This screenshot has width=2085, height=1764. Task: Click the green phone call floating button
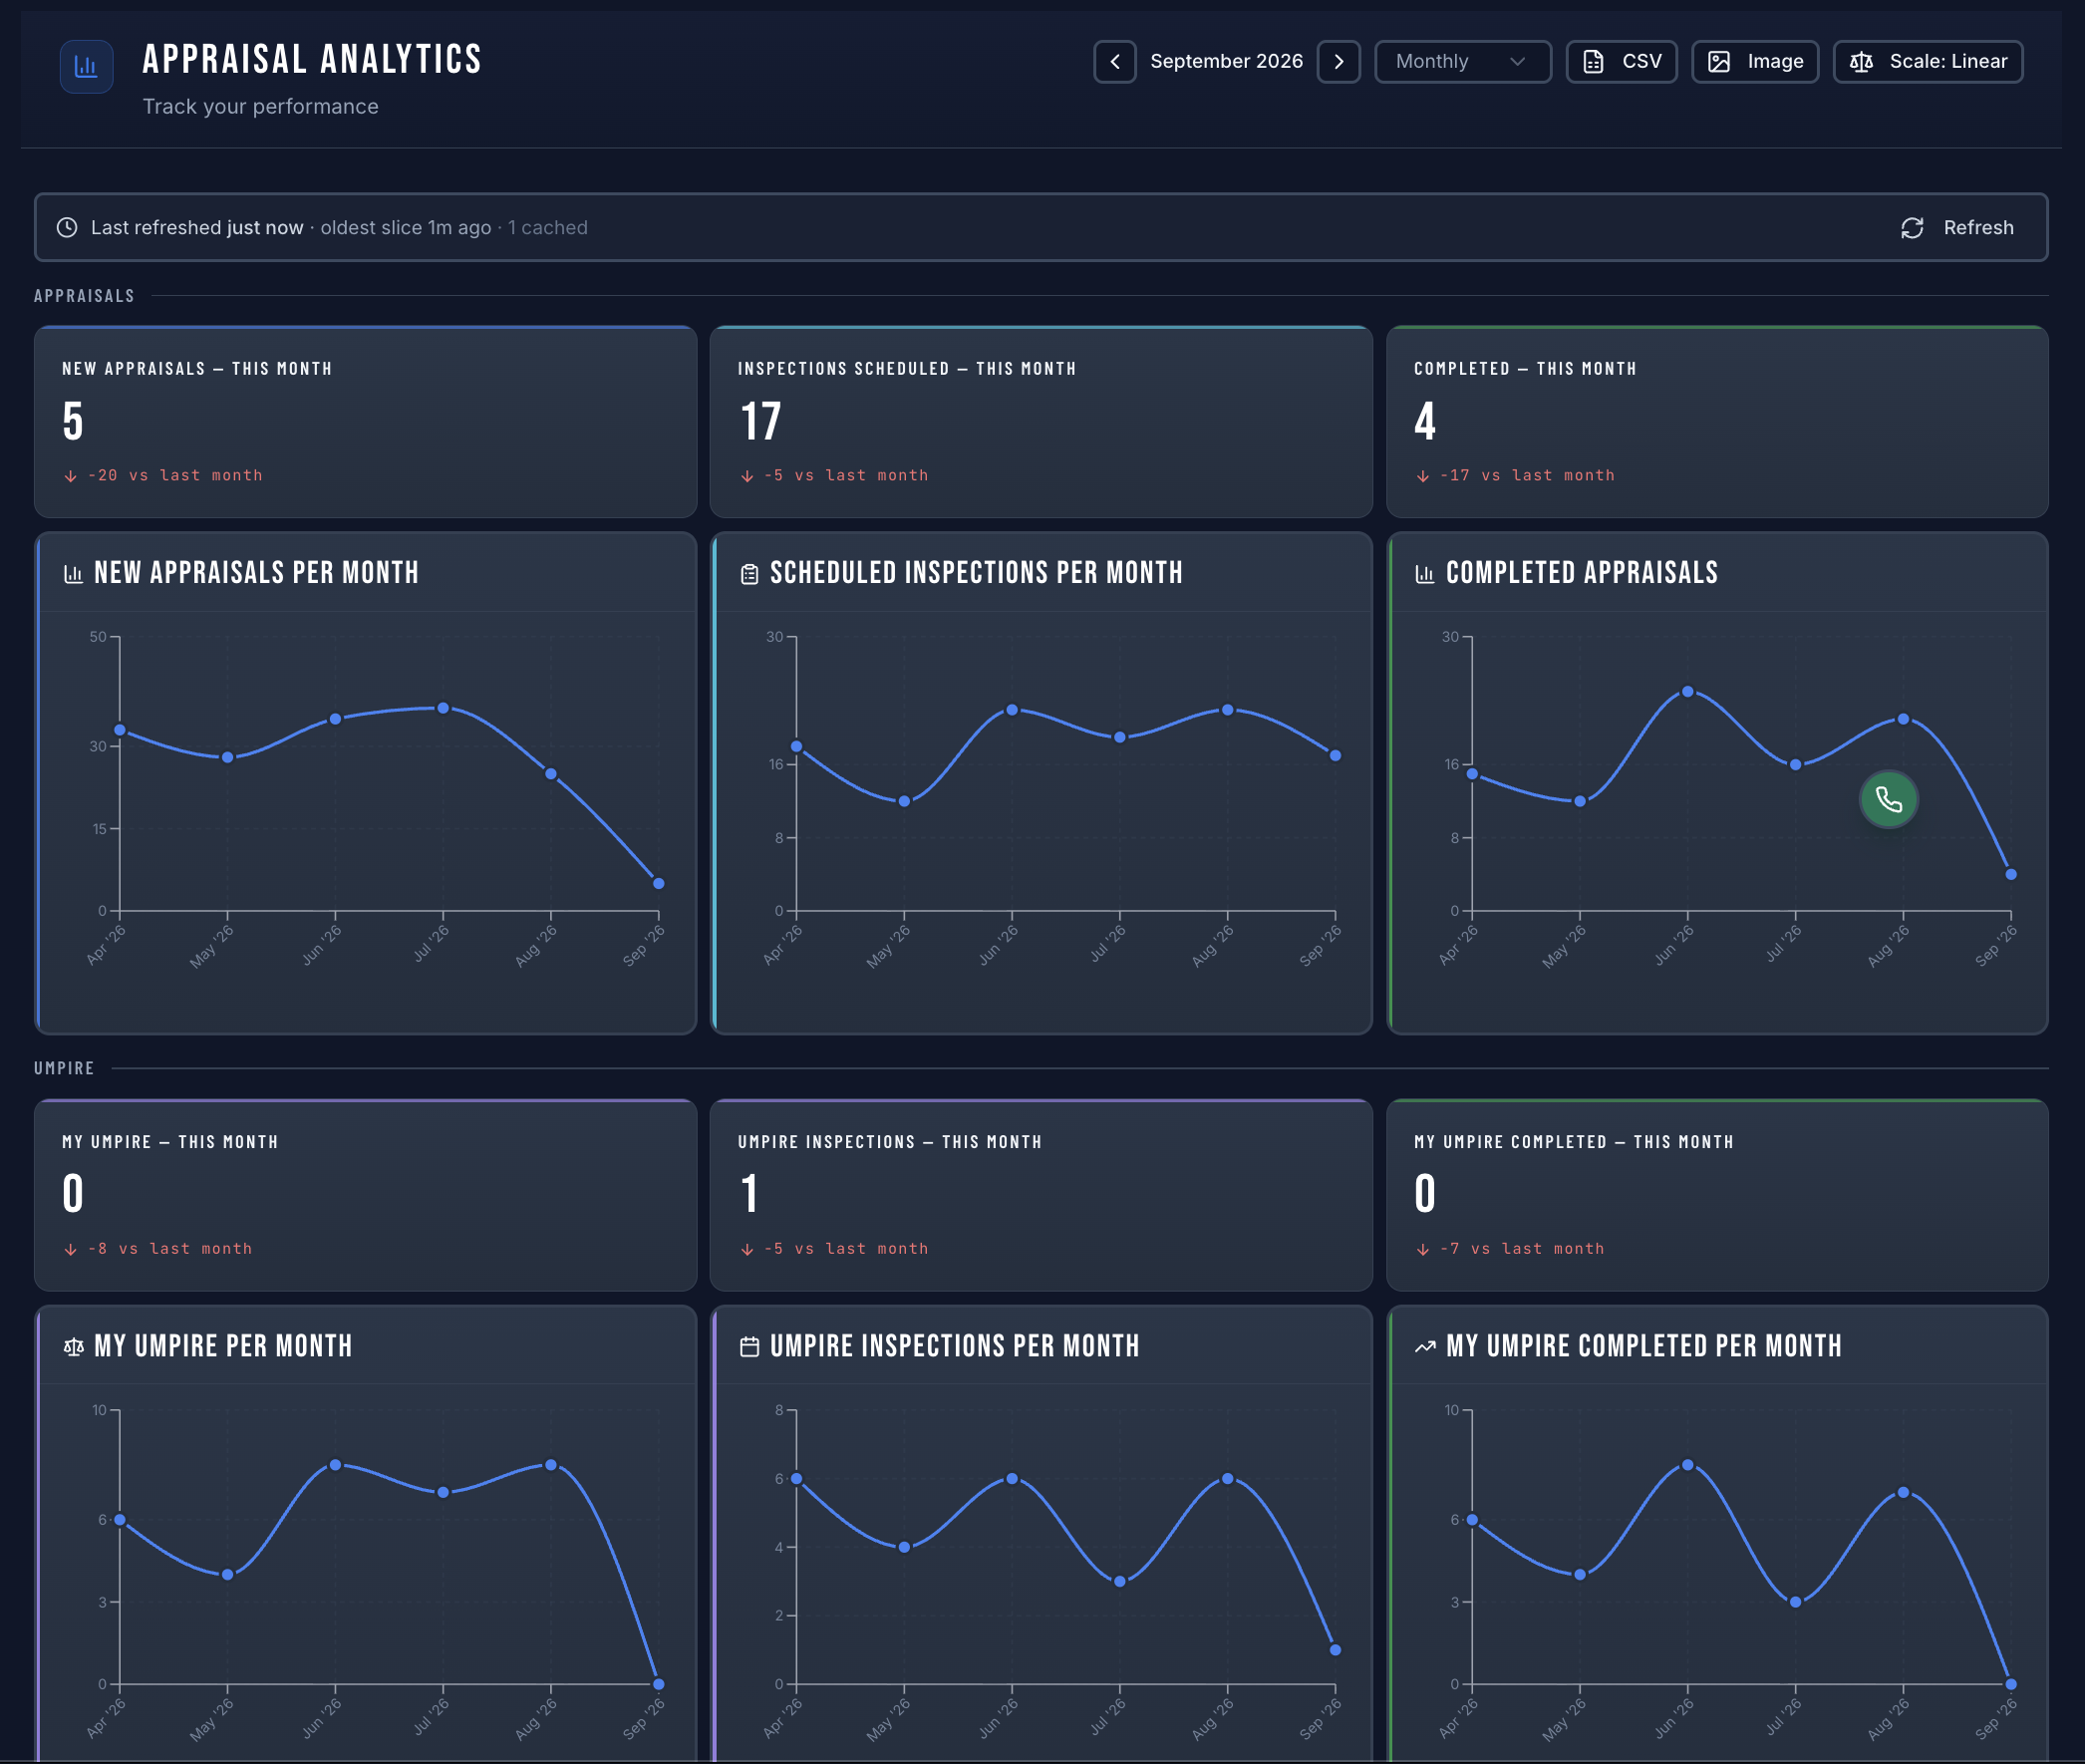click(x=1888, y=800)
